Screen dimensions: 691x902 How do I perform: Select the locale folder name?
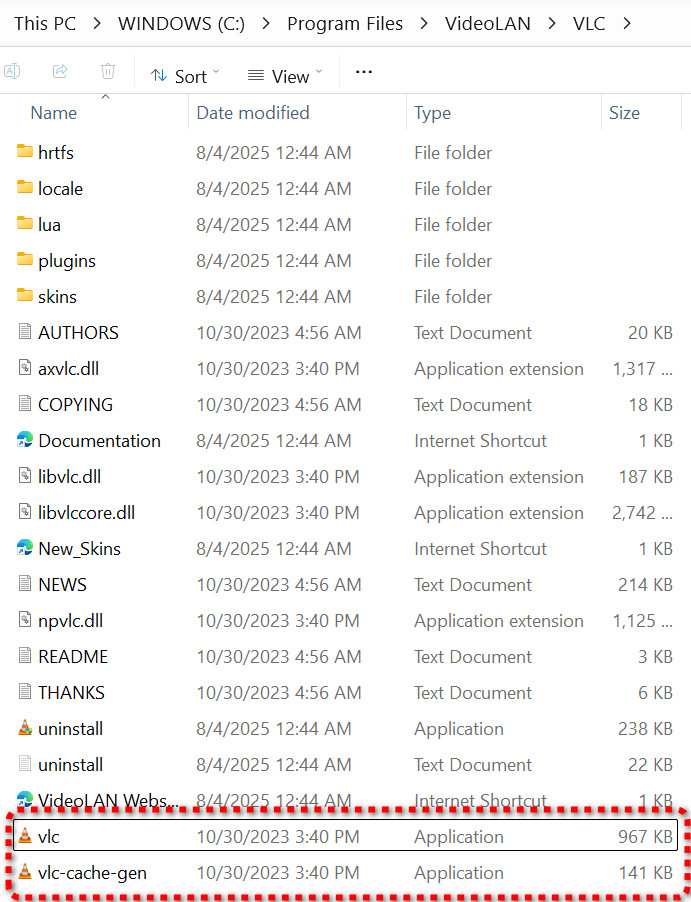pos(60,189)
